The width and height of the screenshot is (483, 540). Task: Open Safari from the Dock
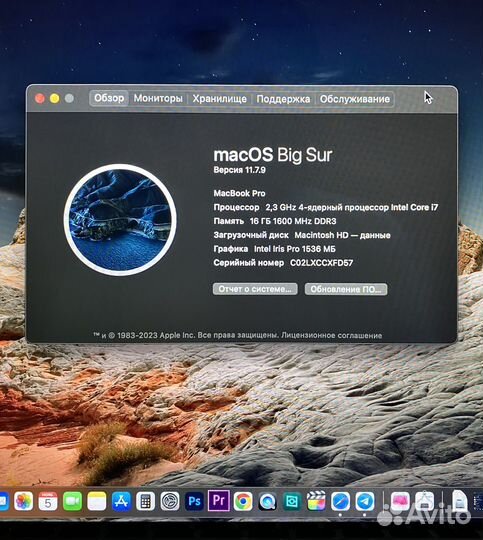coord(340,501)
